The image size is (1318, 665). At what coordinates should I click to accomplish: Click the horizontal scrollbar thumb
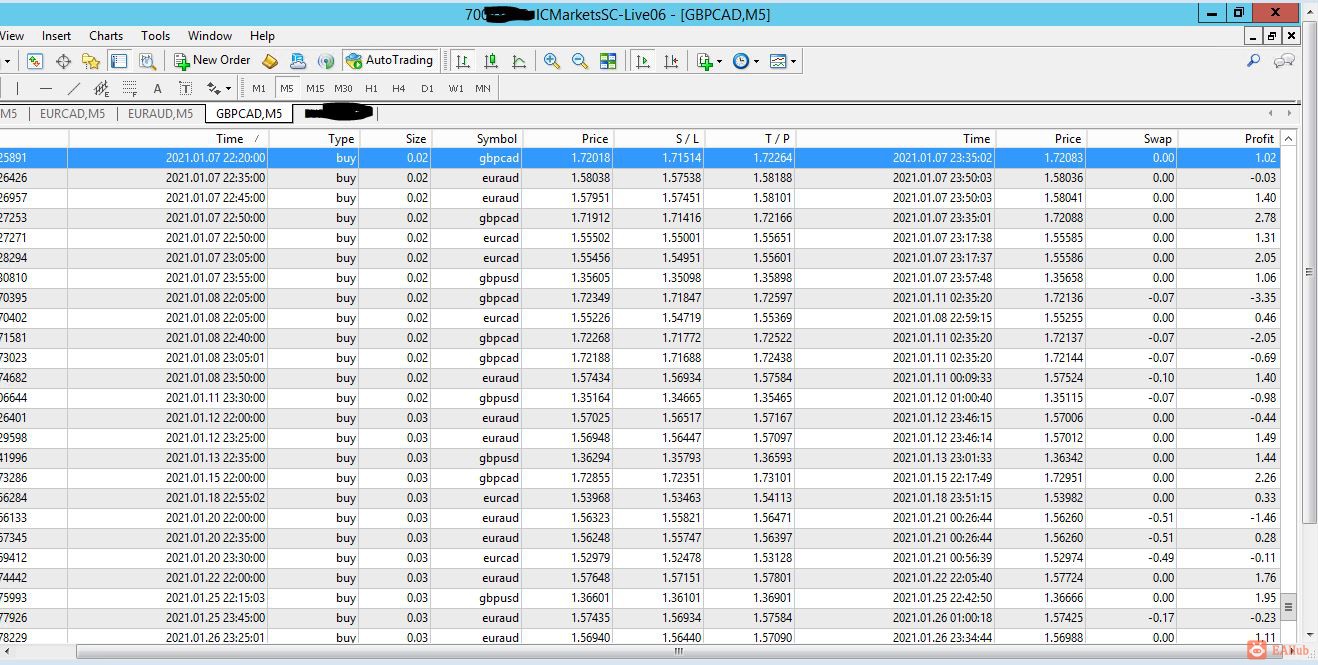[x=678, y=651]
